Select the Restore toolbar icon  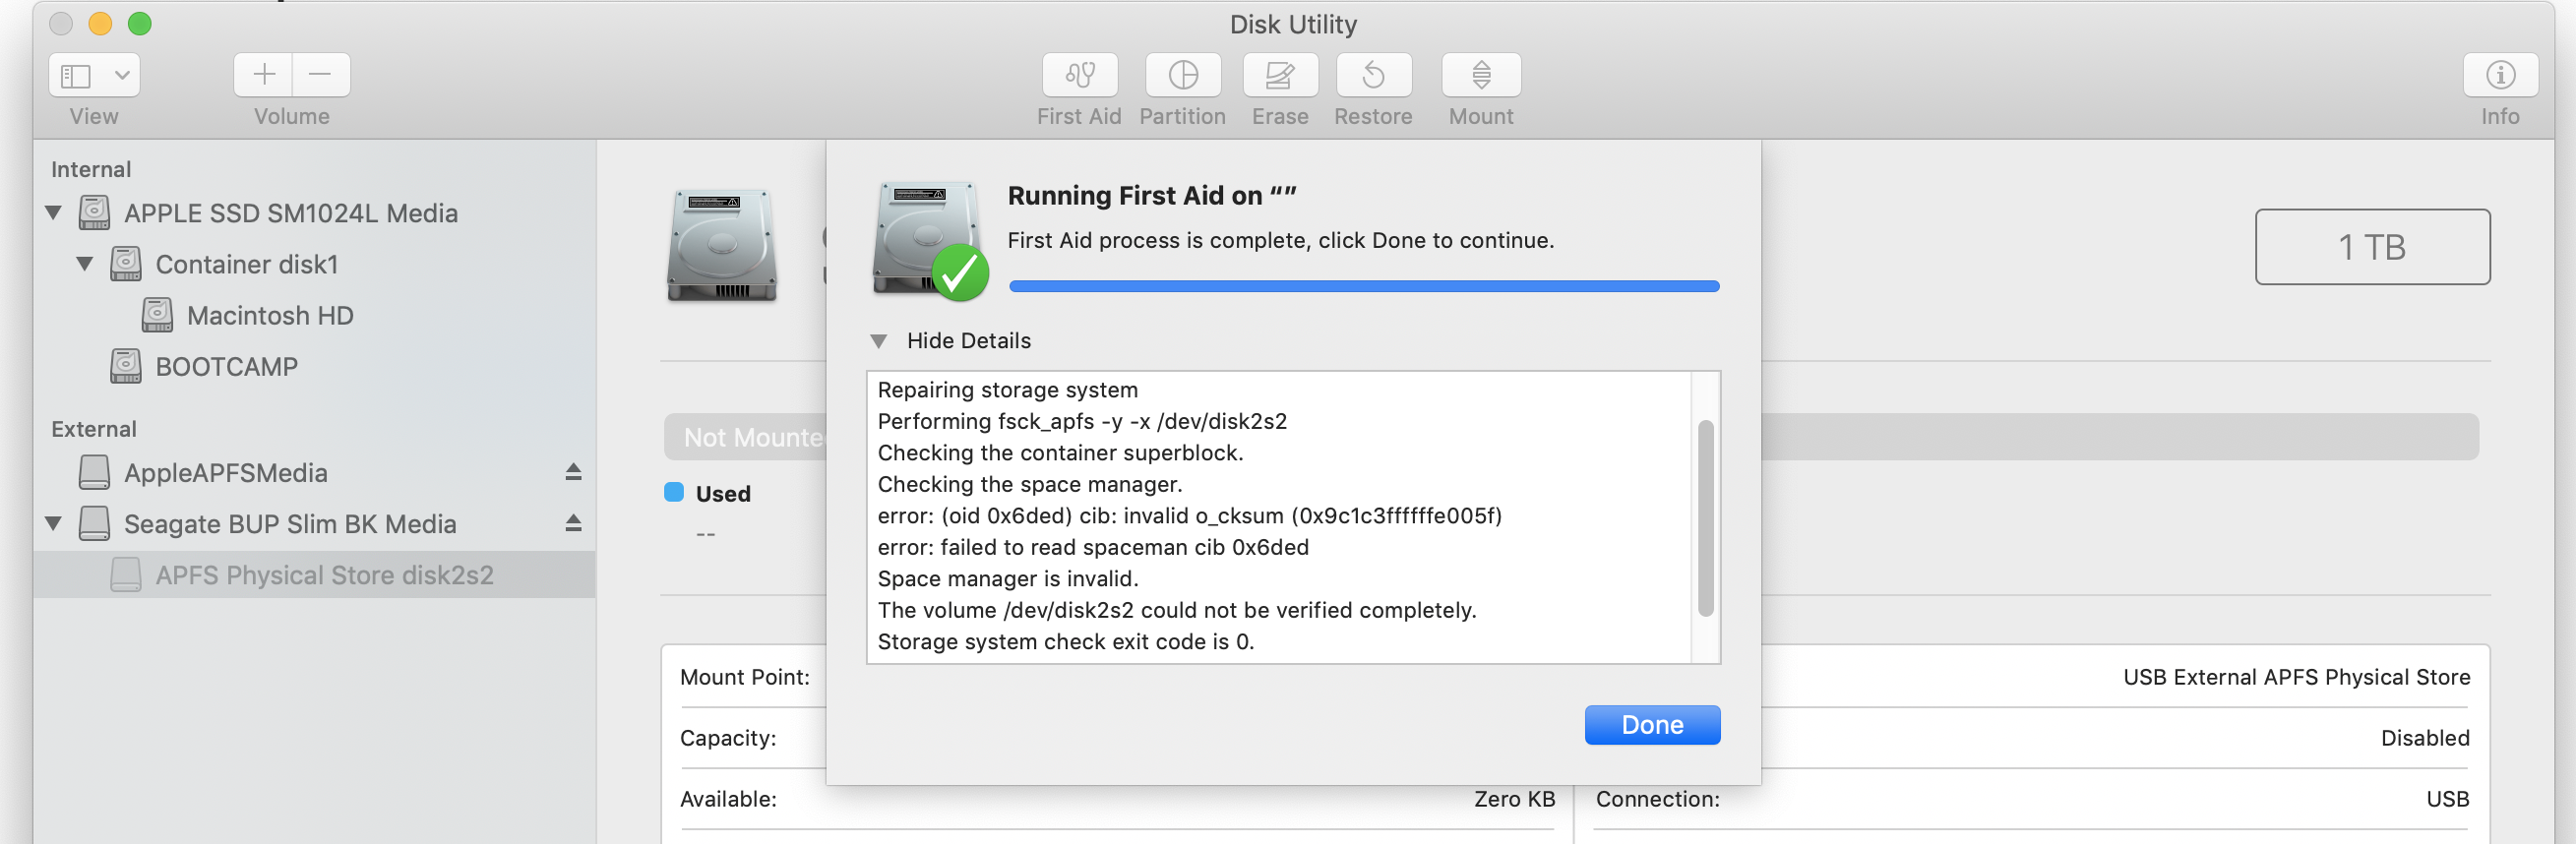pyautogui.click(x=1373, y=75)
